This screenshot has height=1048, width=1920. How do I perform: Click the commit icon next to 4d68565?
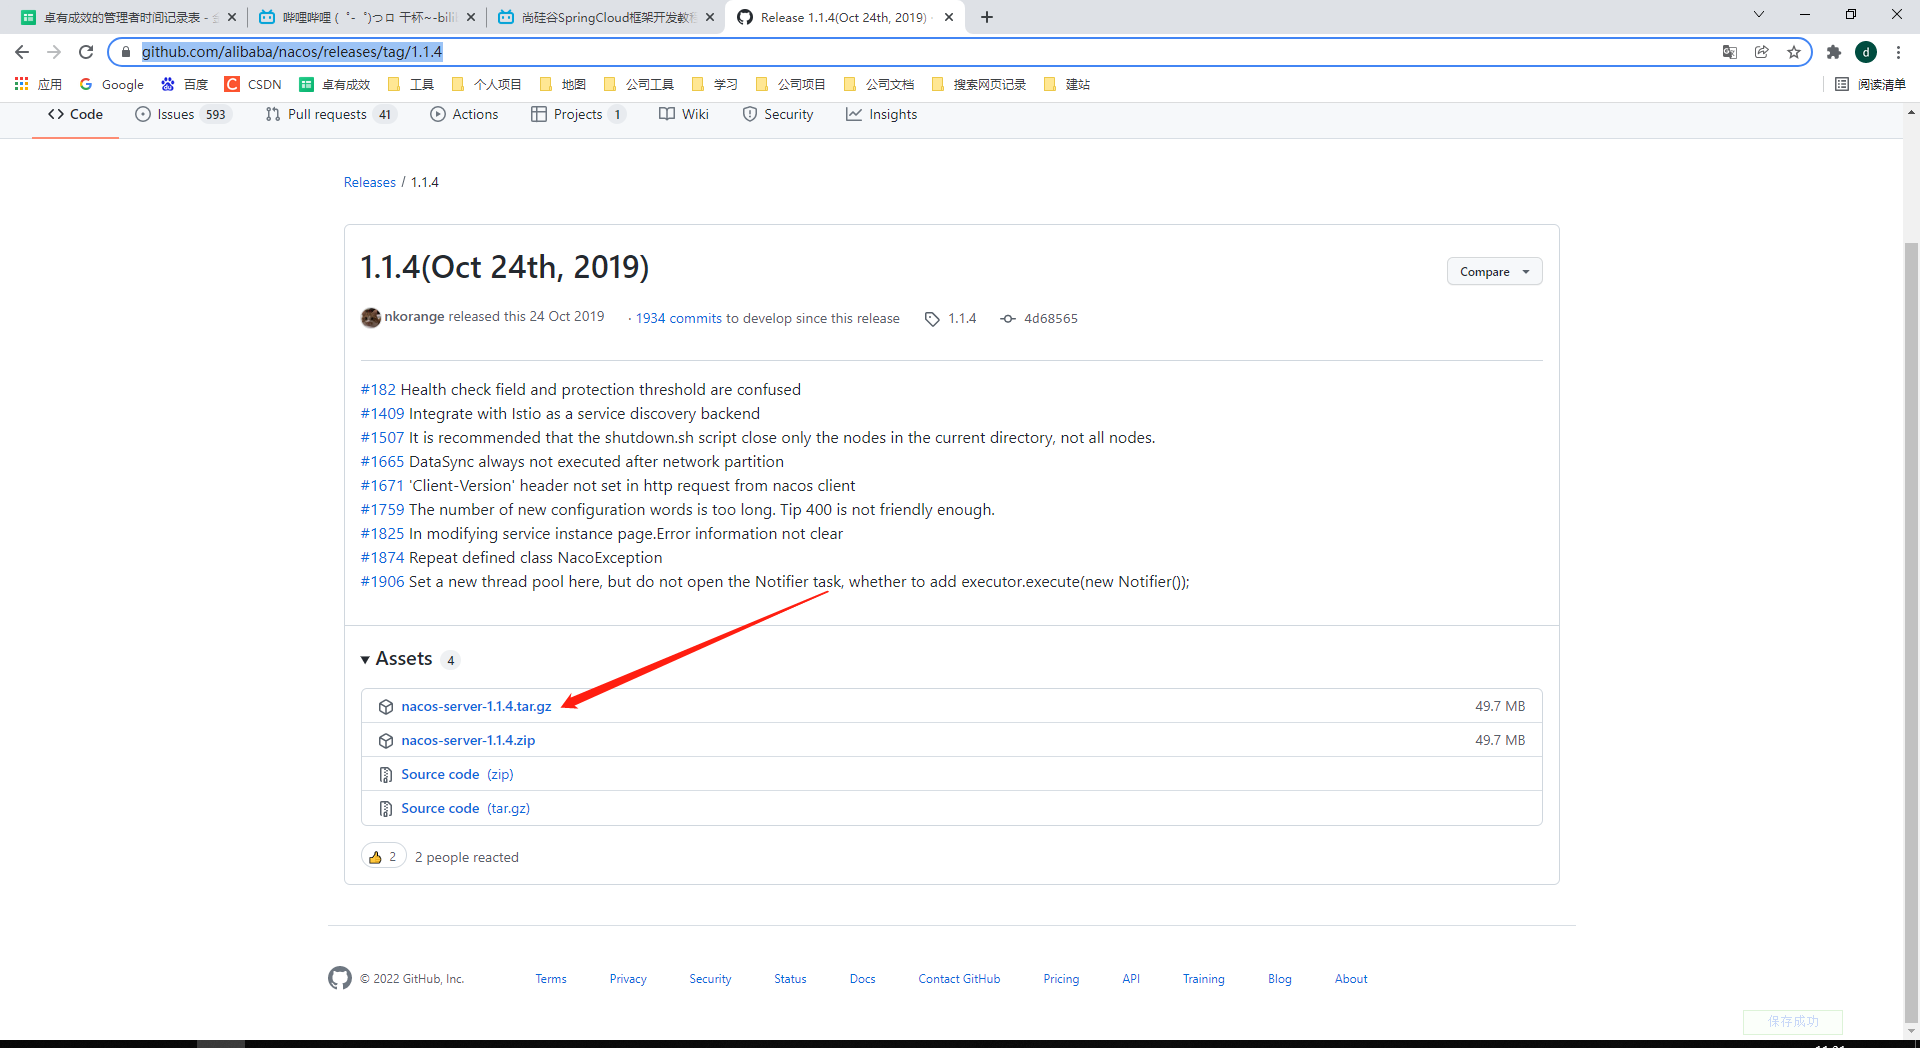[1008, 319]
